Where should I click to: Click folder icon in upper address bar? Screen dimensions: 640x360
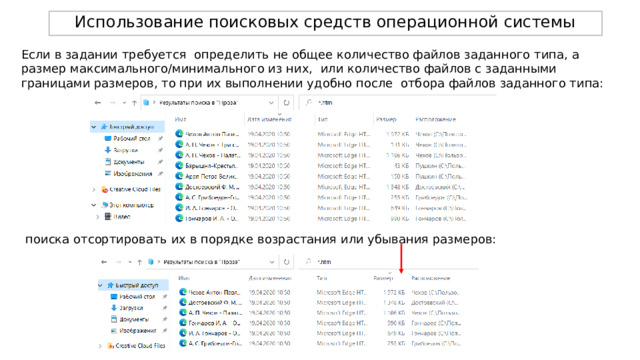[146, 103]
